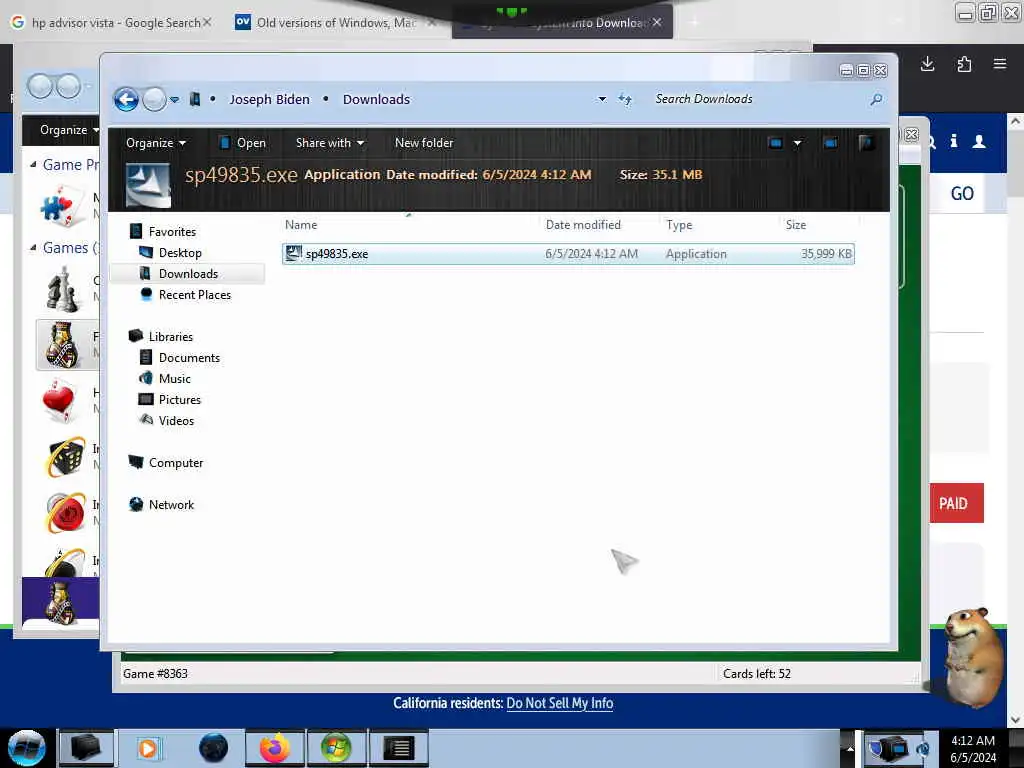Image resolution: width=1024 pixels, height=768 pixels.
Task: Open Windows Media Player from taskbar
Action: coord(148,748)
